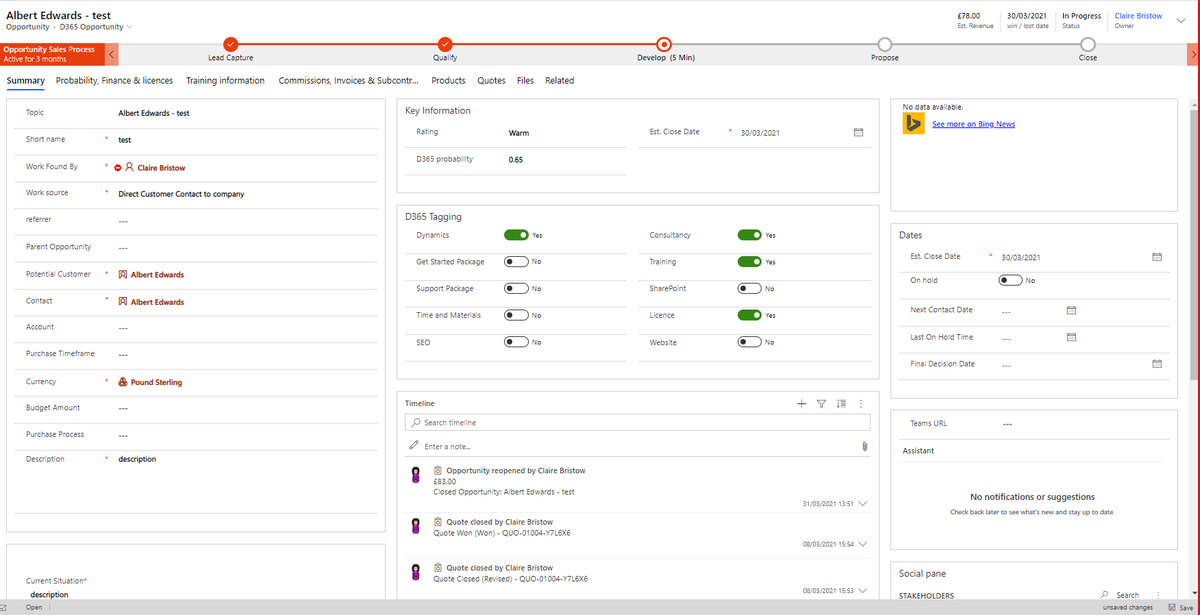Open Social pane more options menu
Viewport: 1200px width, 615px height.
(x=1157, y=595)
